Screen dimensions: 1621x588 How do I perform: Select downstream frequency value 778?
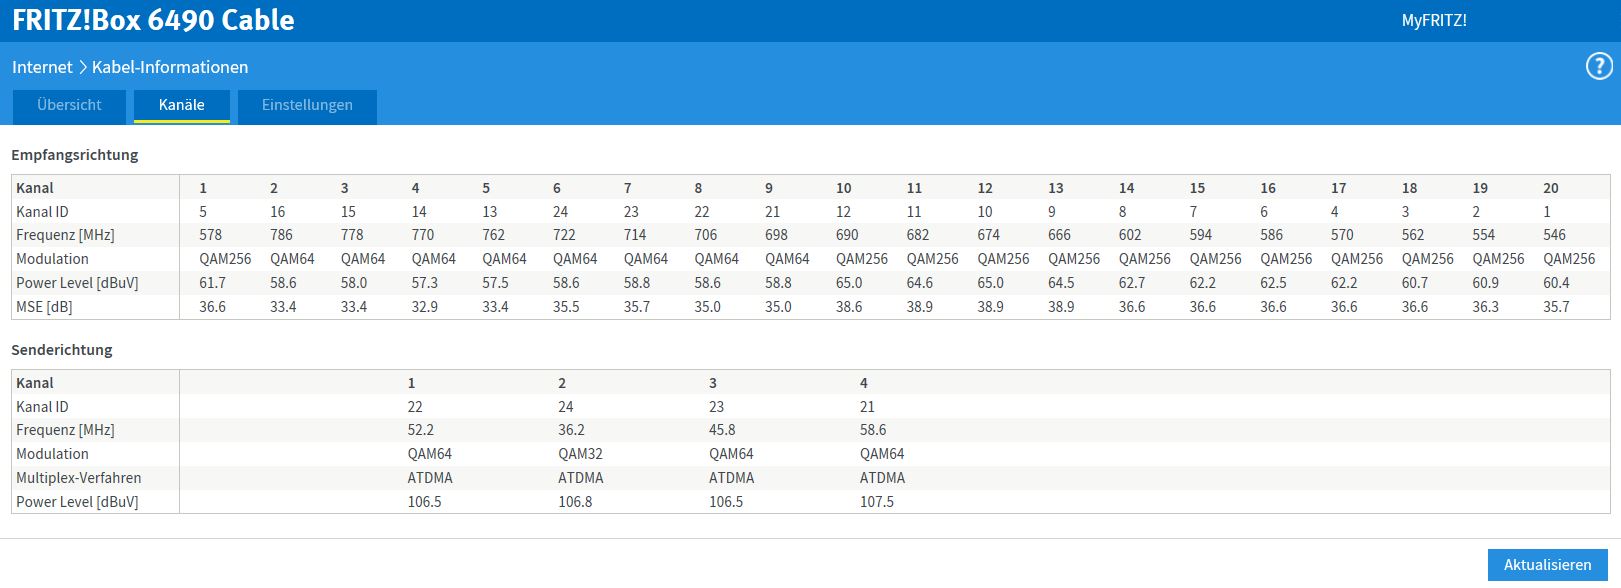(352, 235)
